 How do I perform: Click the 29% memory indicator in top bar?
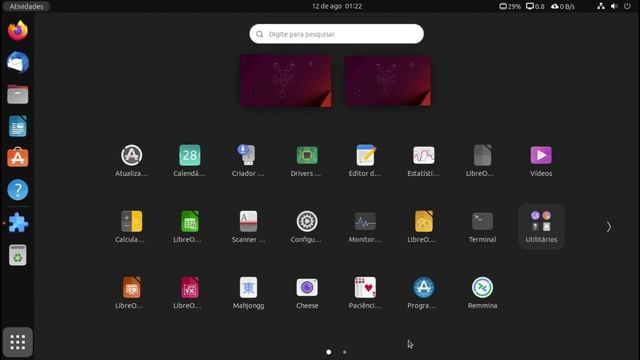[x=510, y=6]
